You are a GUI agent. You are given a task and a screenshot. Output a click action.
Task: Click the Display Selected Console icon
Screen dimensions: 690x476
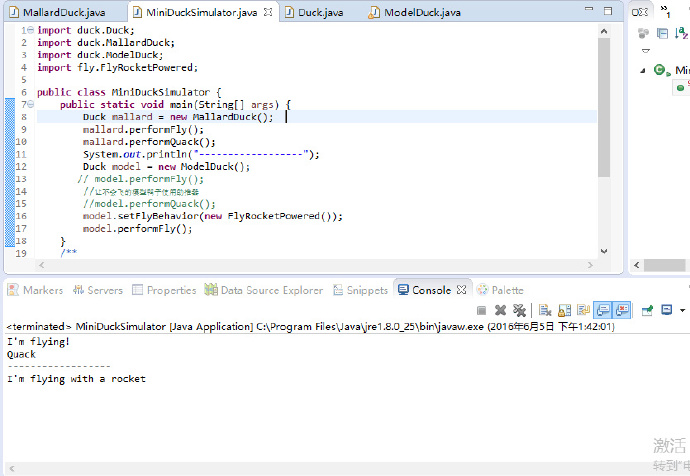667,311
